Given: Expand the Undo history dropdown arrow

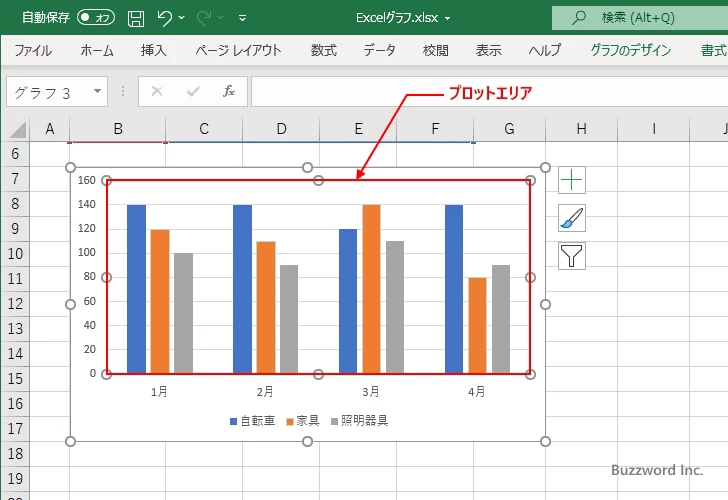Looking at the screenshot, I should (182, 18).
